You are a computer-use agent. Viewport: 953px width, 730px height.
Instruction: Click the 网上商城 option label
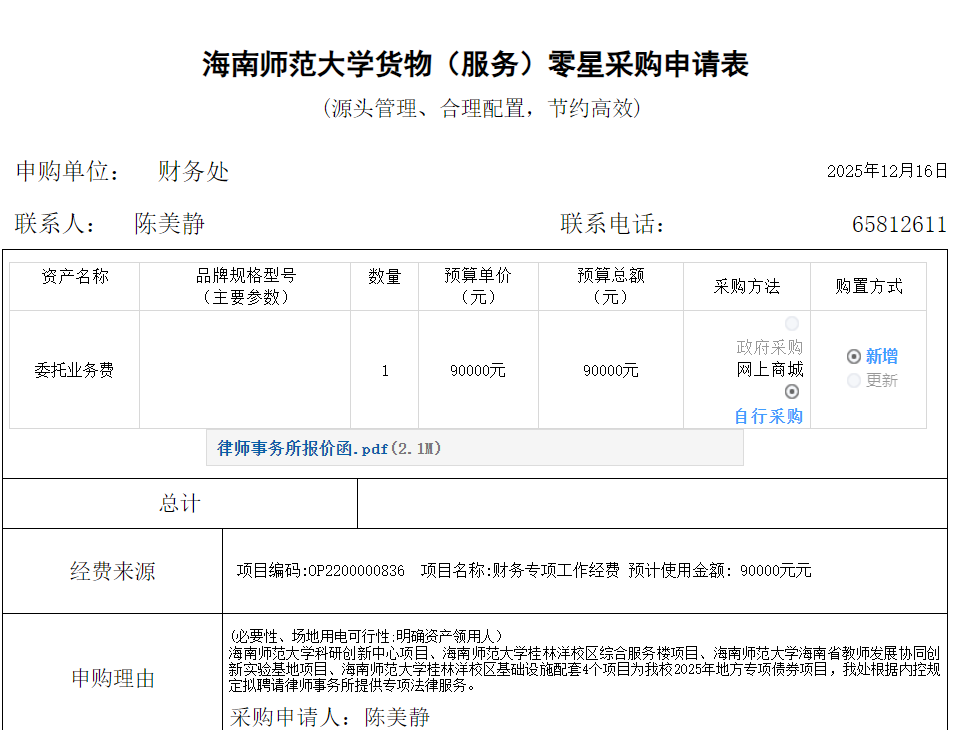click(769, 369)
